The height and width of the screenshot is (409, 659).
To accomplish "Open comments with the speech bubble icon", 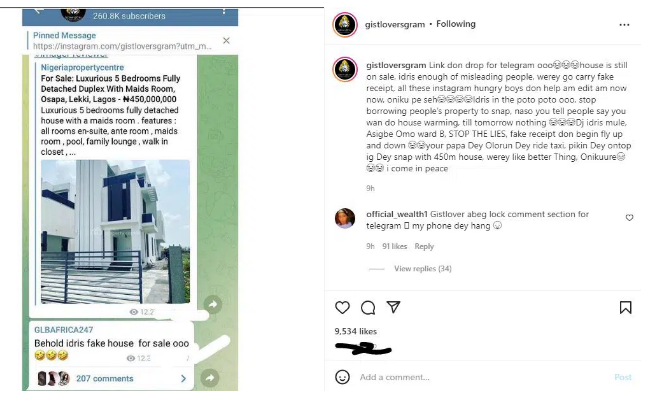I will tap(368, 308).
